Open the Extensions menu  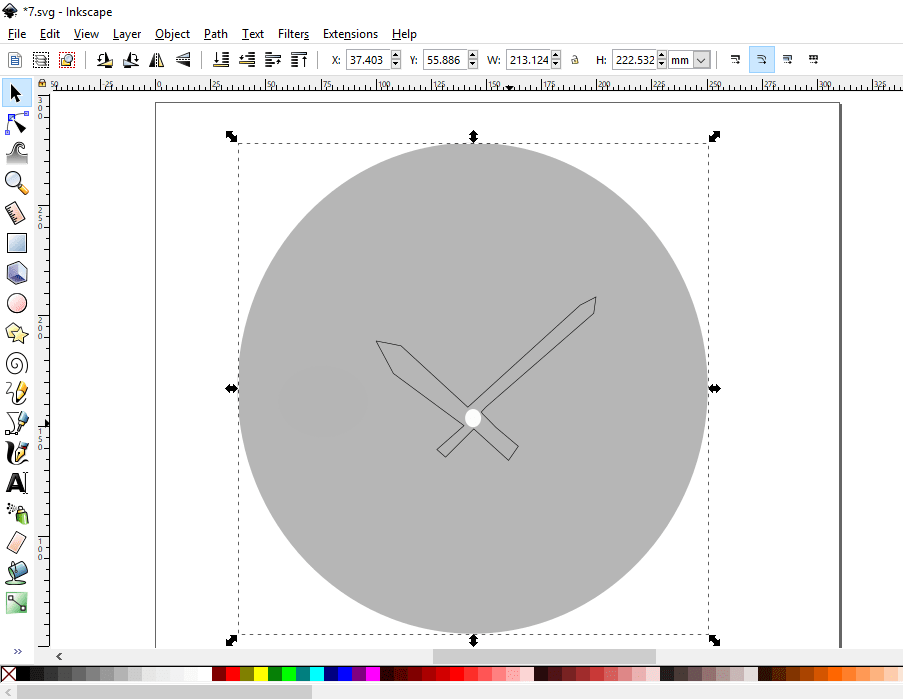point(350,34)
